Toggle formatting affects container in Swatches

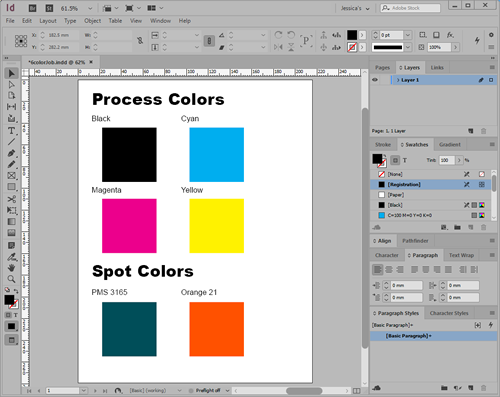point(395,160)
